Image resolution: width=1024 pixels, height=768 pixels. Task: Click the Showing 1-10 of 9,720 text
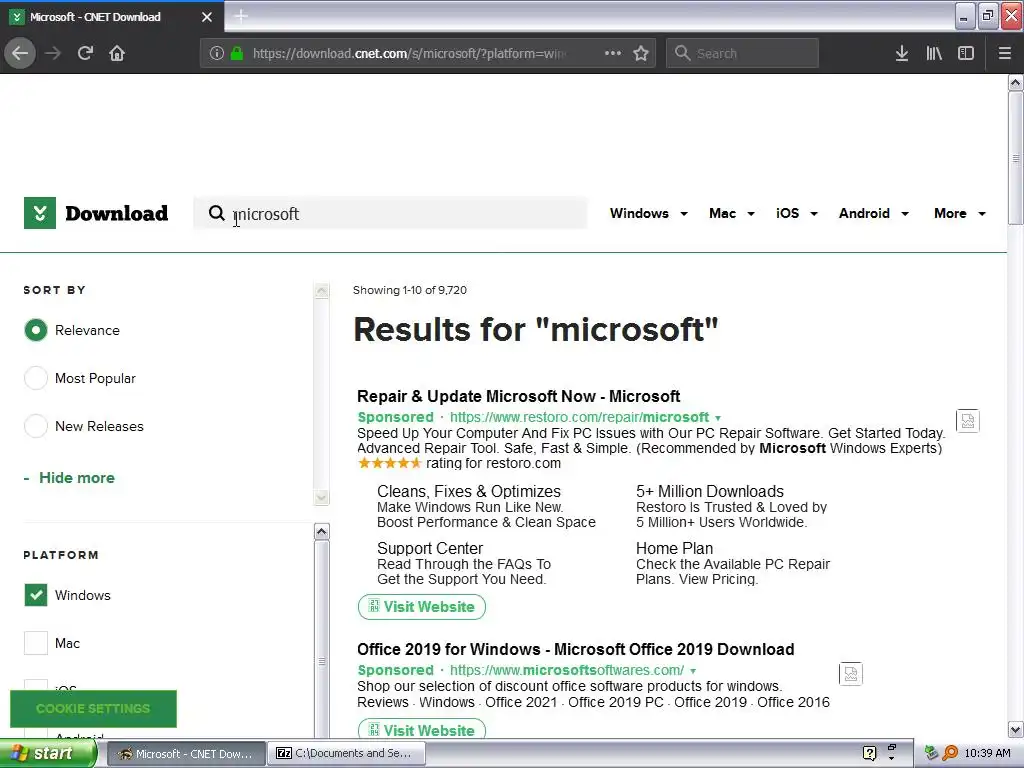pos(410,290)
